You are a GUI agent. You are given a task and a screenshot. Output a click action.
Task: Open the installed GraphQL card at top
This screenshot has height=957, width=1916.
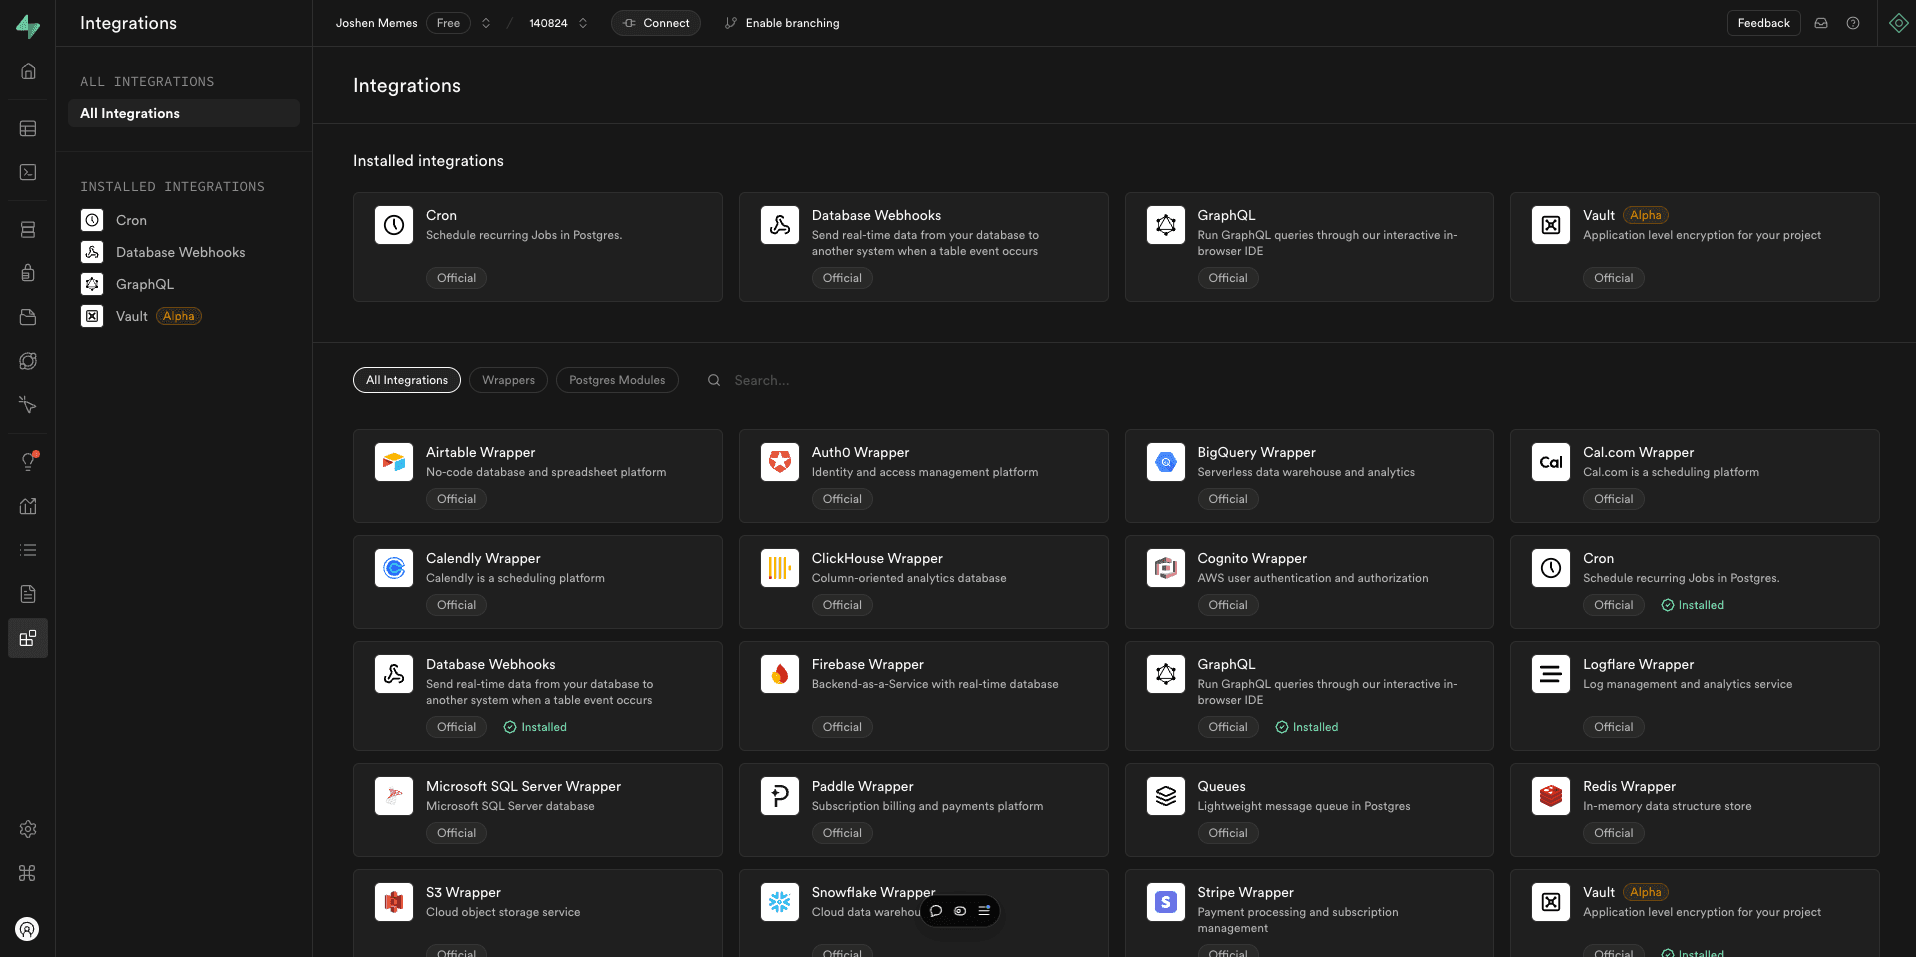tap(1309, 247)
